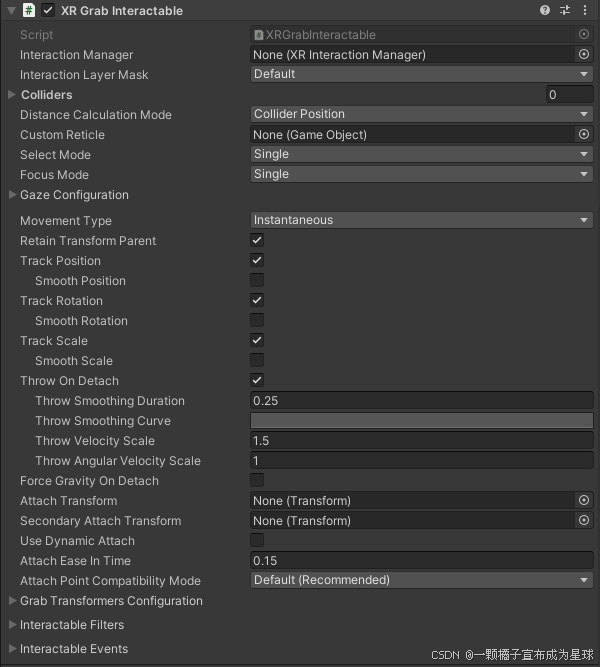
Task: Click the Colliders size field
Action: point(569,94)
